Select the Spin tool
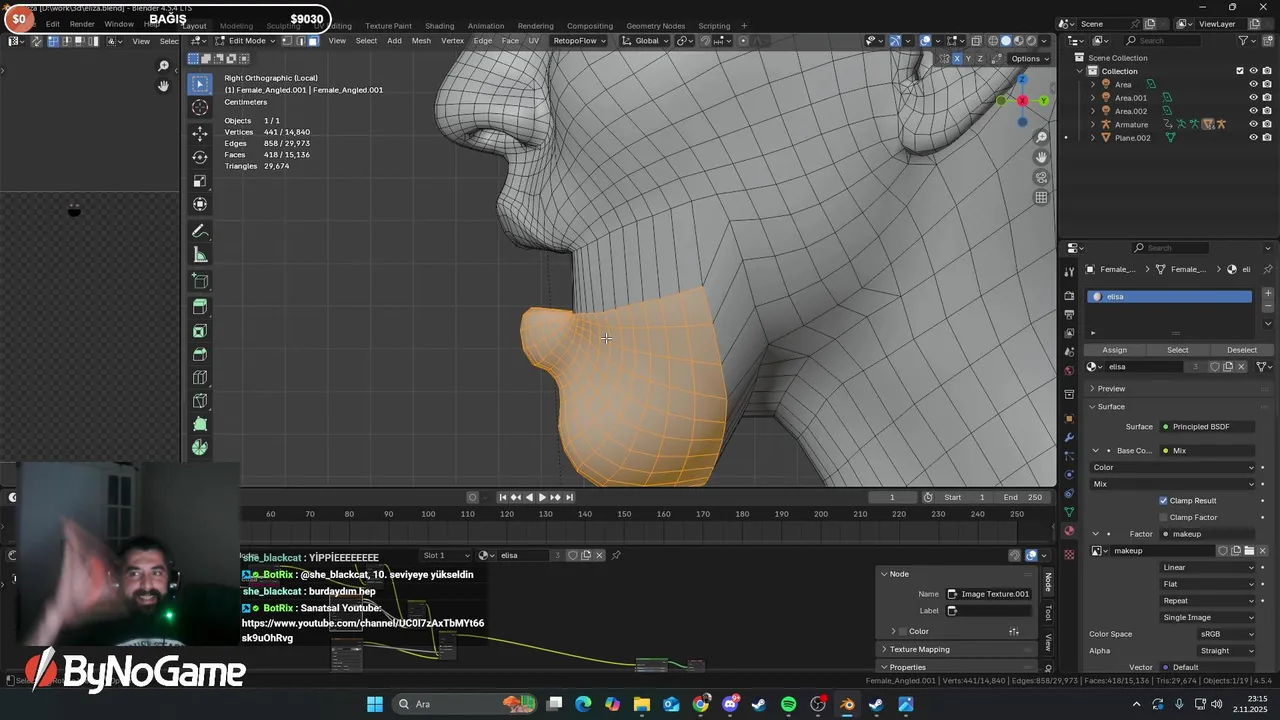 click(200, 448)
